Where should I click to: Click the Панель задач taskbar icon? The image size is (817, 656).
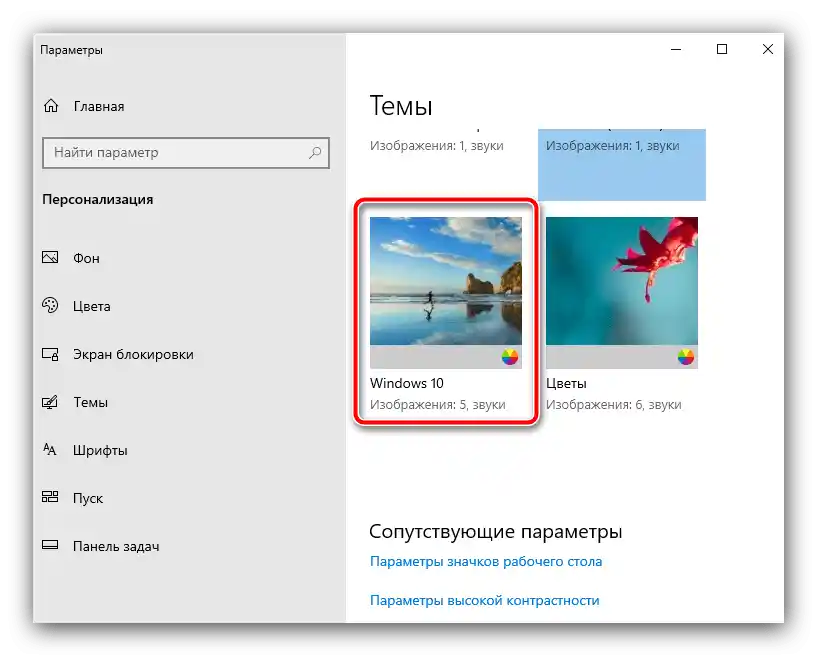pos(50,545)
